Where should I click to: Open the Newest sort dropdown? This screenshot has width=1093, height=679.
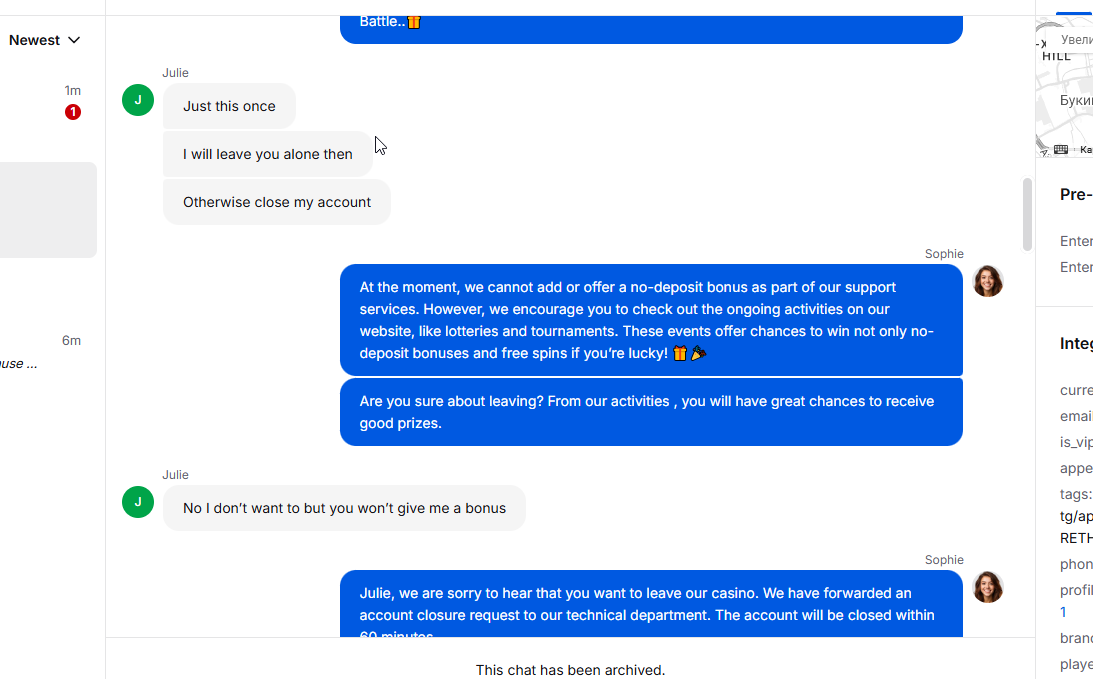(44, 40)
